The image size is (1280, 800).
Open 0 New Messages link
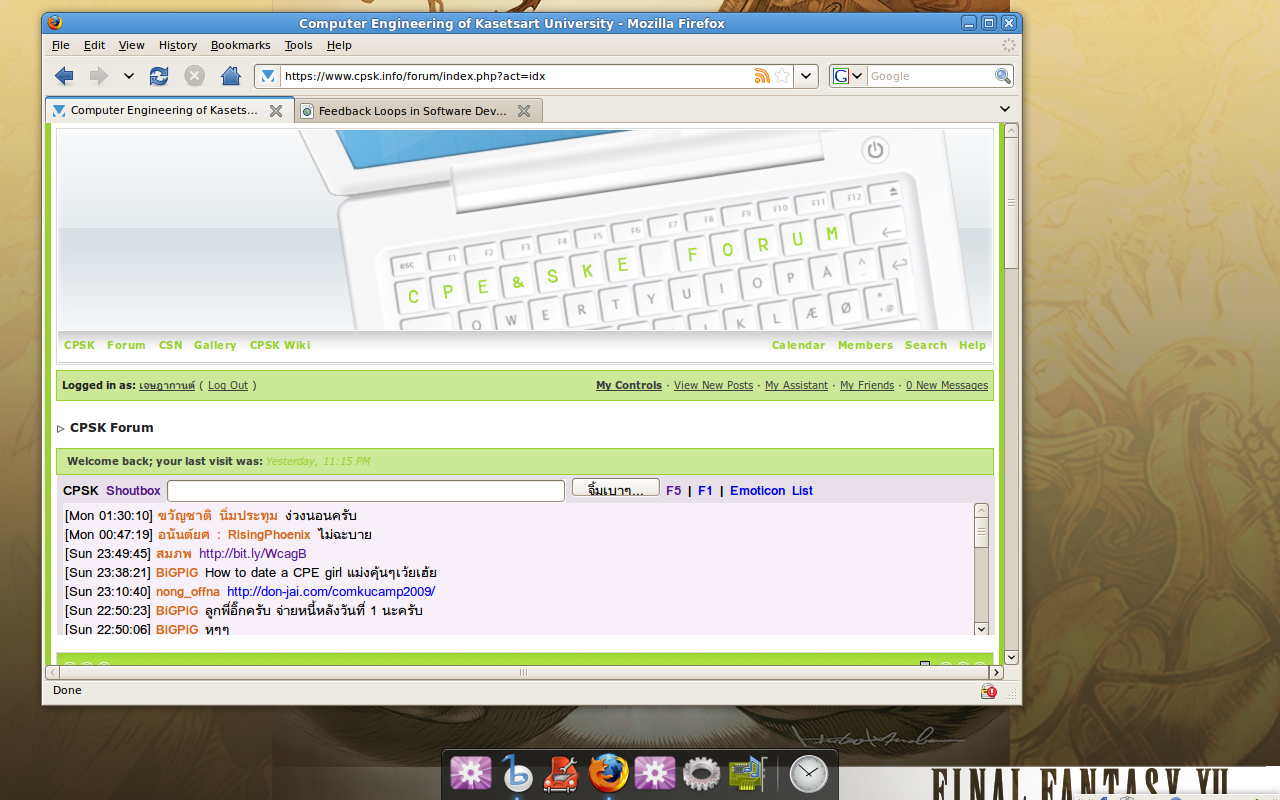pos(947,385)
